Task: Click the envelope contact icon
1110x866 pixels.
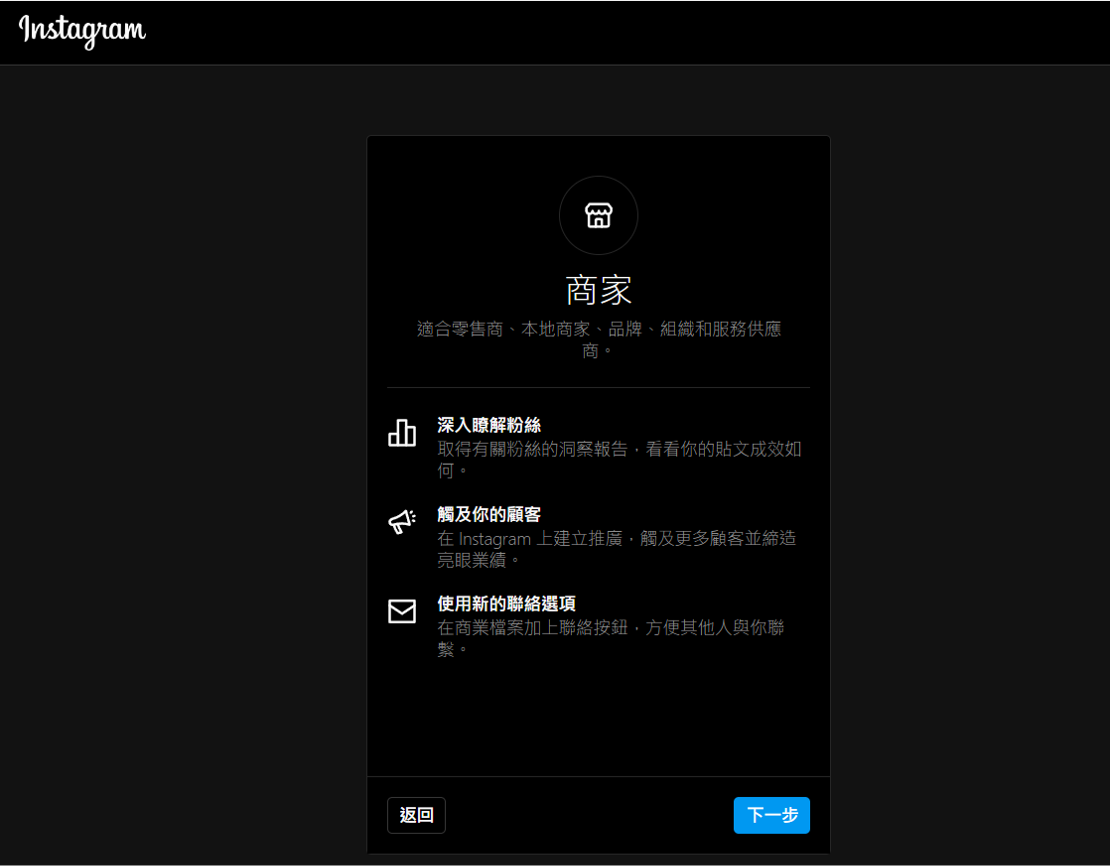Action: [402, 611]
